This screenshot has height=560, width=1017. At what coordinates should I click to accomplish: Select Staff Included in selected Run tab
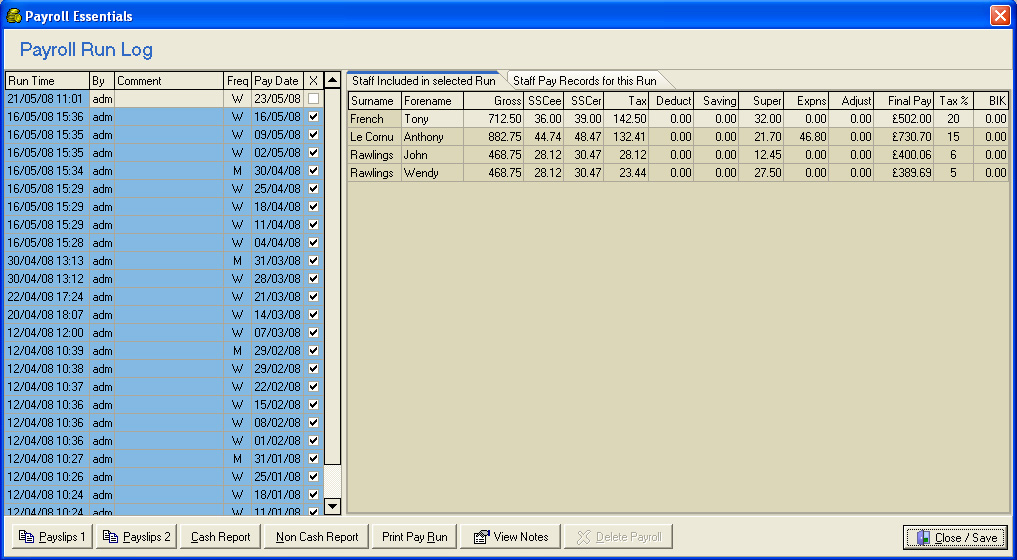[x=424, y=81]
